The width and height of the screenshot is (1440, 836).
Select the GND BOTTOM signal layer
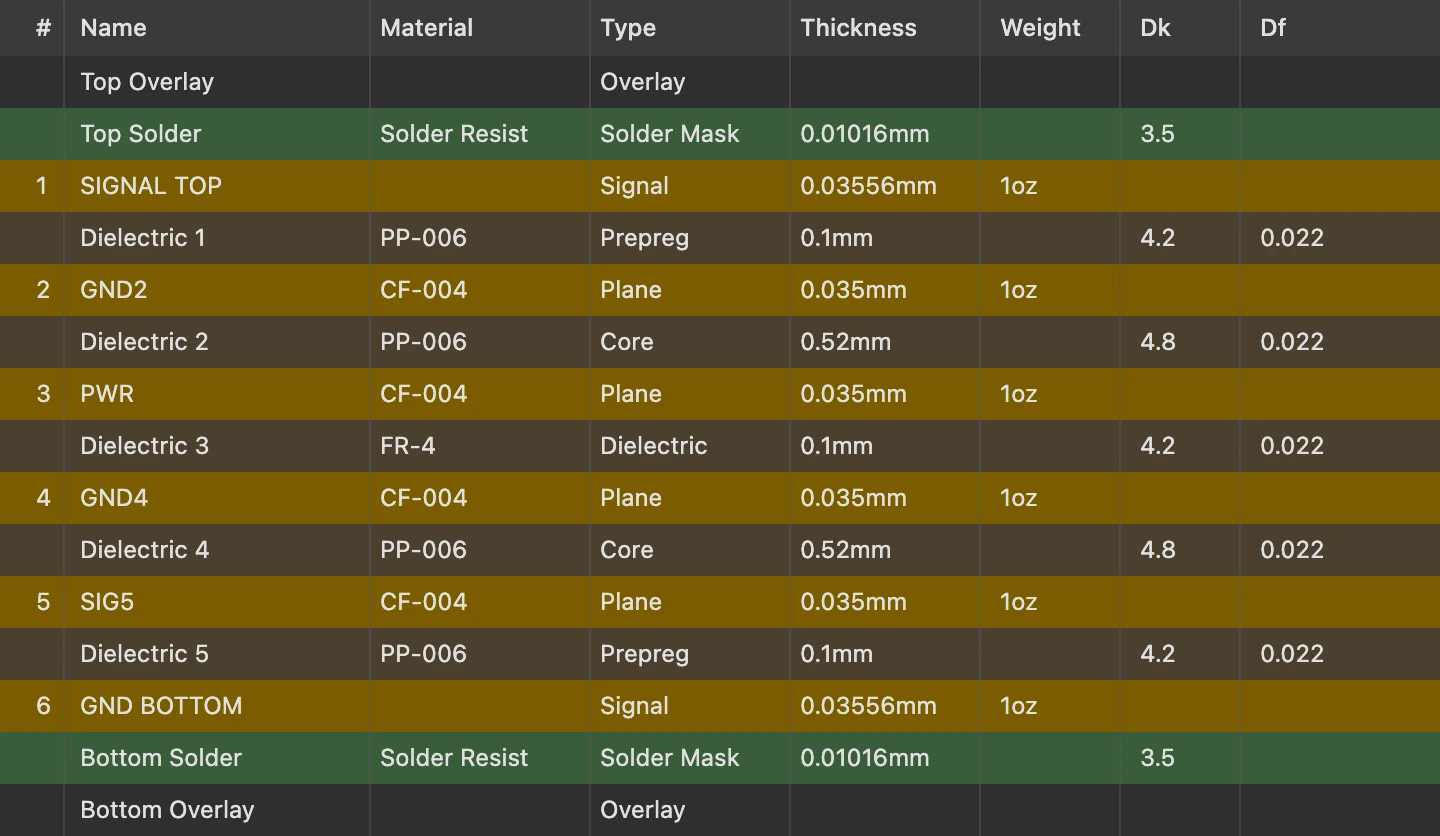[161, 706]
